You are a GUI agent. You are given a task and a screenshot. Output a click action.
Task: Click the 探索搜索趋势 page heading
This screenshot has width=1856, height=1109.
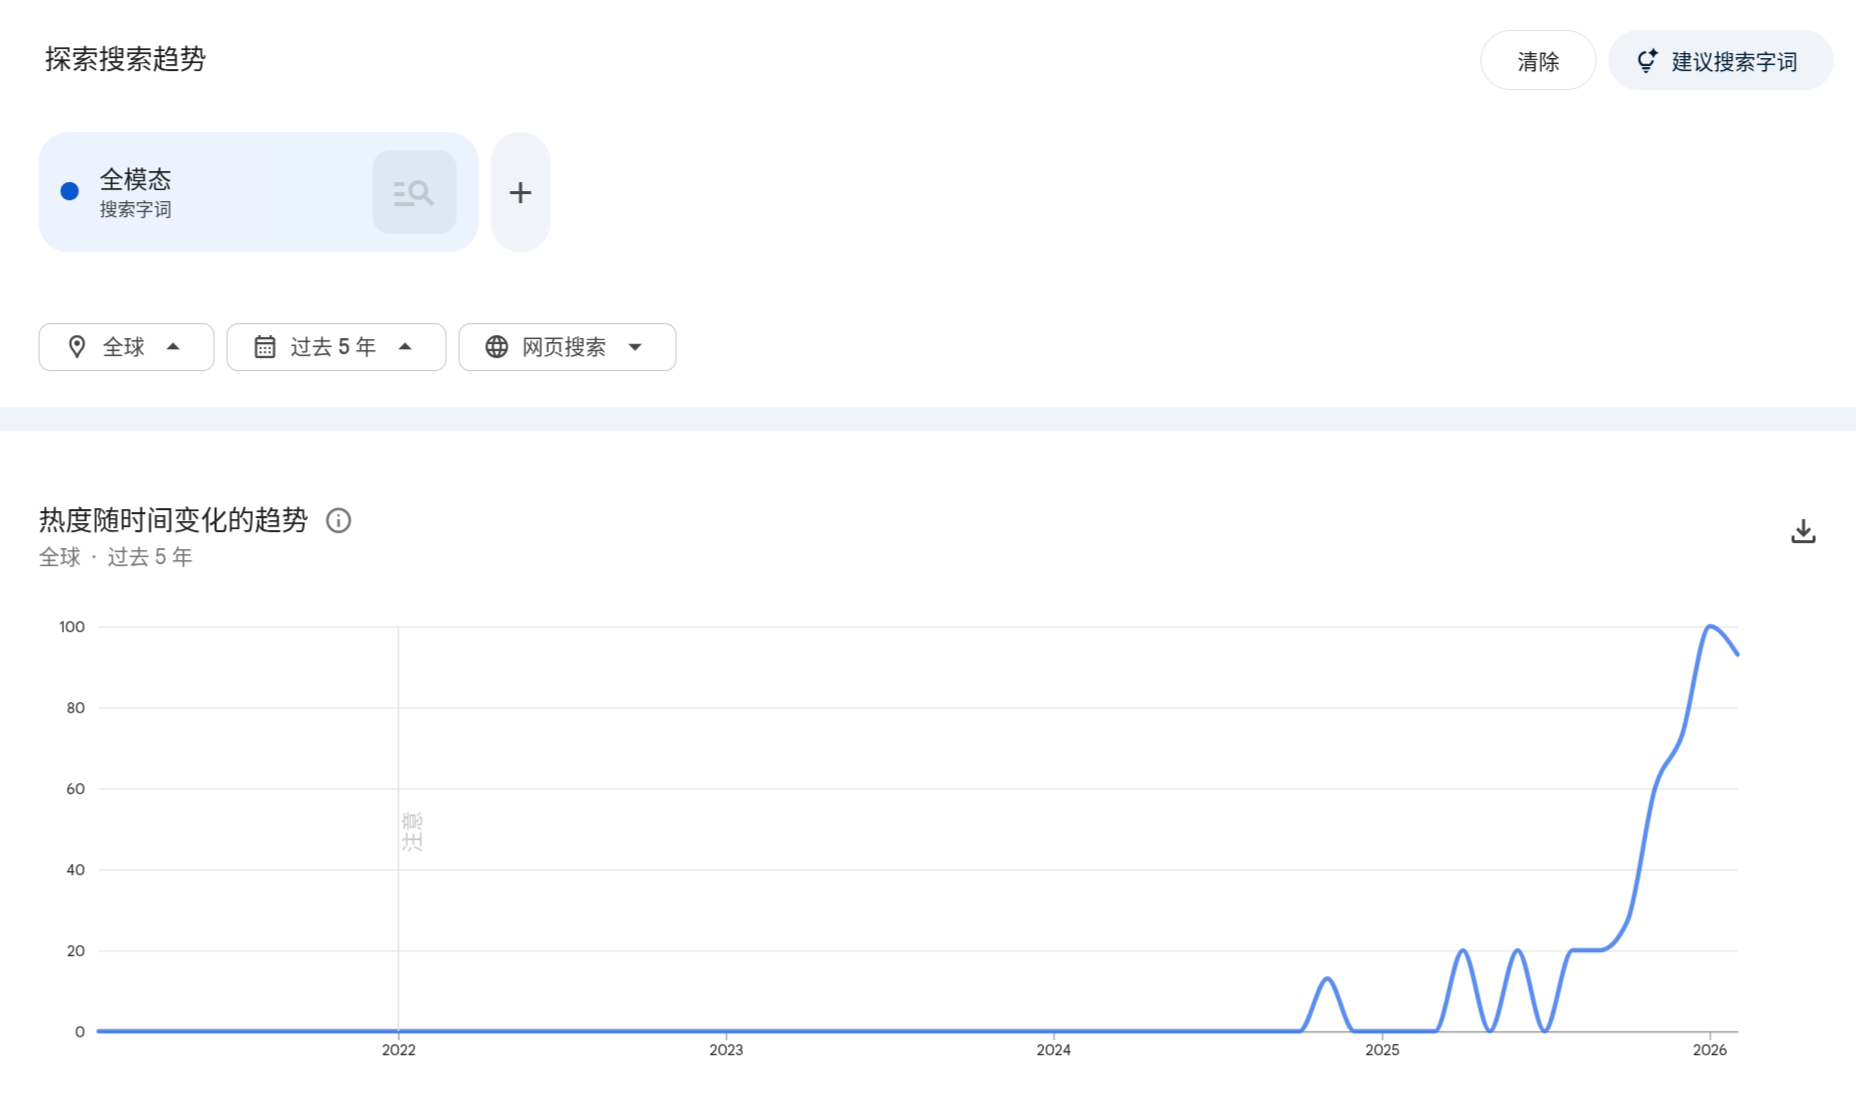[125, 59]
